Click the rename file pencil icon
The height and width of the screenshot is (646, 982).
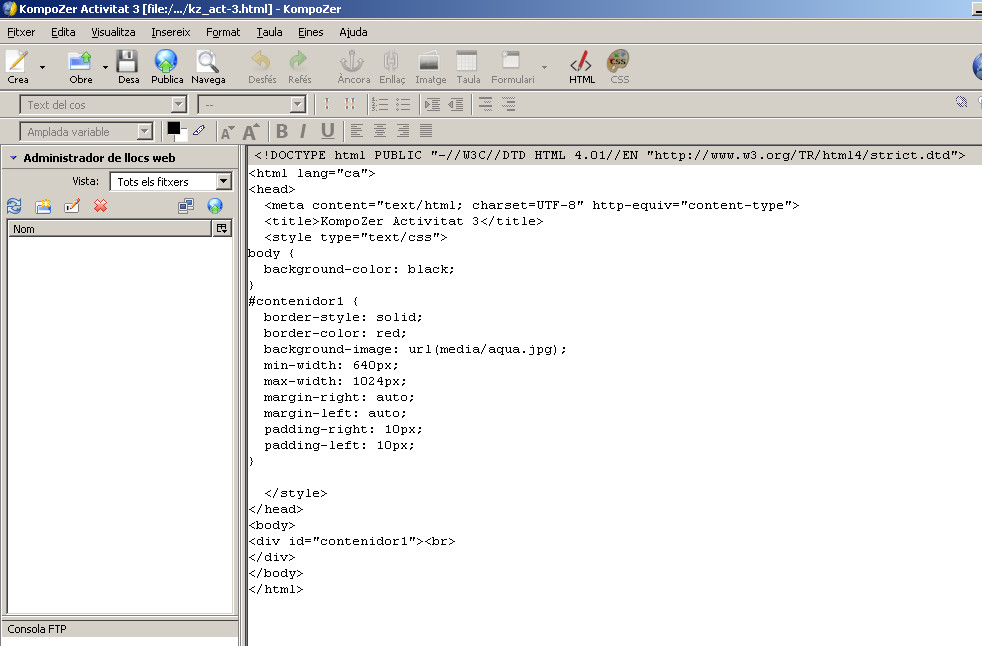click(72, 206)
